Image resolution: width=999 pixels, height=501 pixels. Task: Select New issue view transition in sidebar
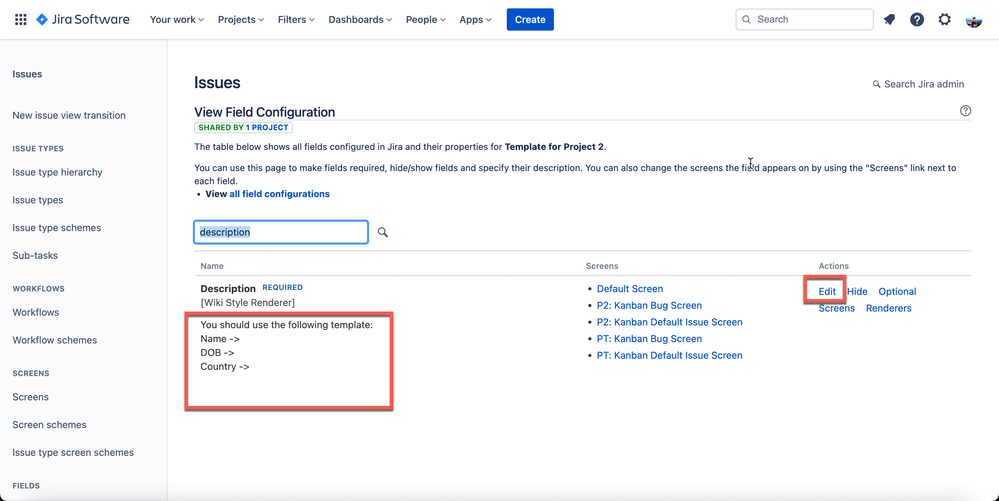point(69,115)
